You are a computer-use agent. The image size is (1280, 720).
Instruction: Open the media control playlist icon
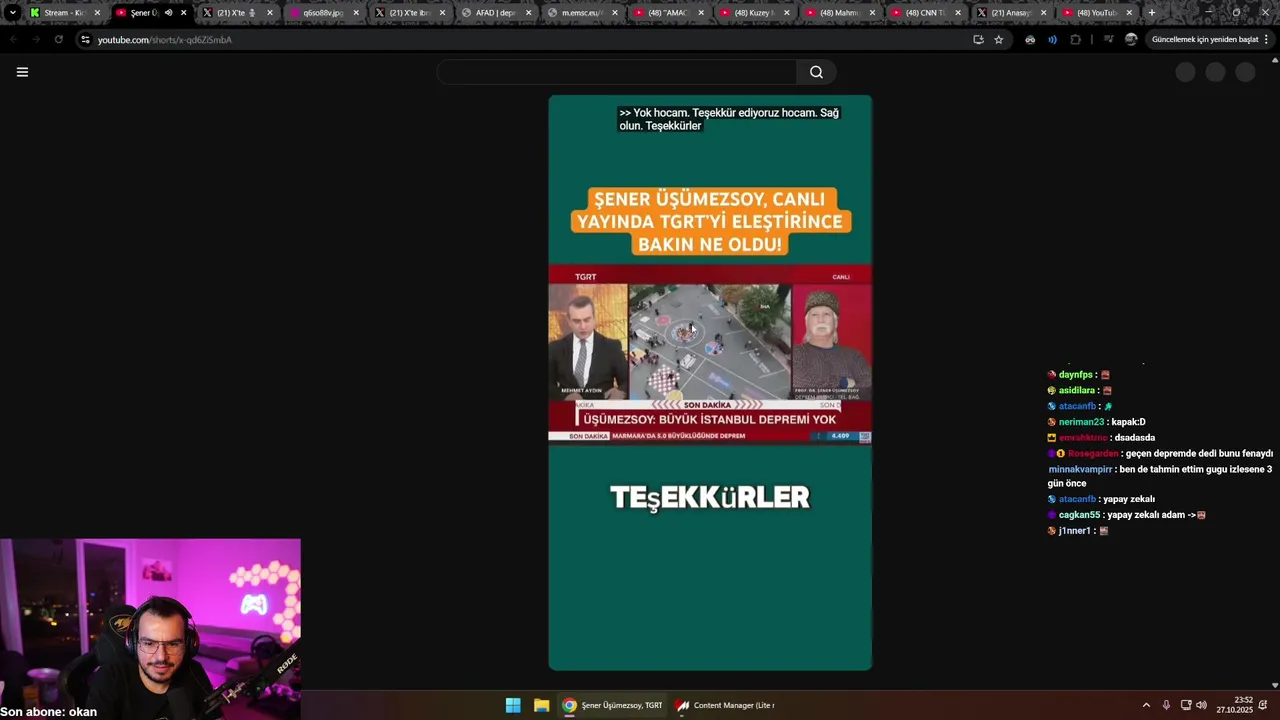[x=1108, y=40]
